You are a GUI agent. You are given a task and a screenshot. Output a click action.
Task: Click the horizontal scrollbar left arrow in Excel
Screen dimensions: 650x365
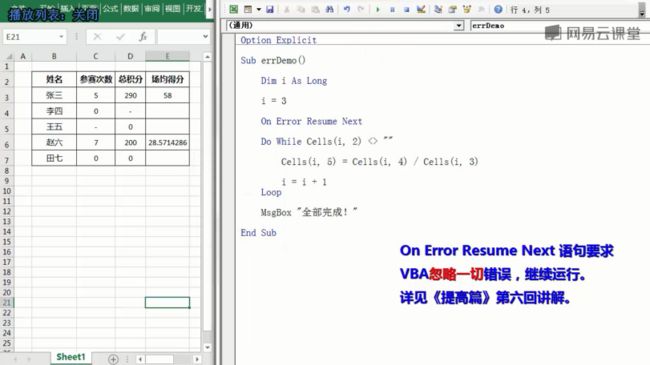140,359
